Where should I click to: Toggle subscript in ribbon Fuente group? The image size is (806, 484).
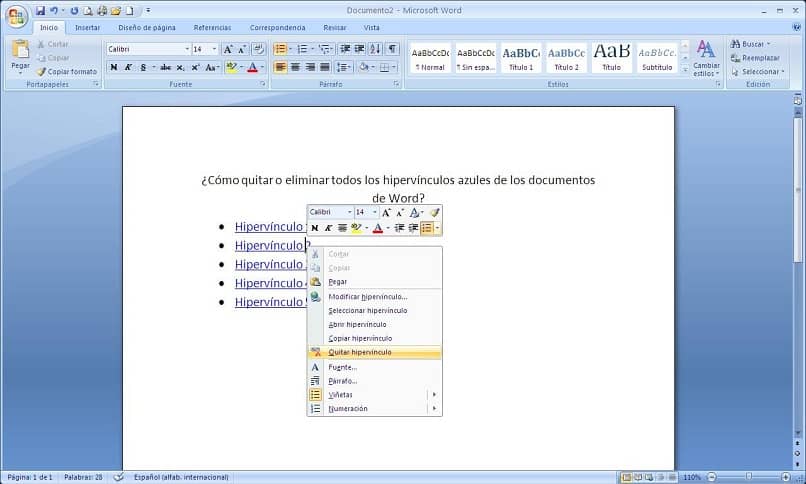coord(180,67)
